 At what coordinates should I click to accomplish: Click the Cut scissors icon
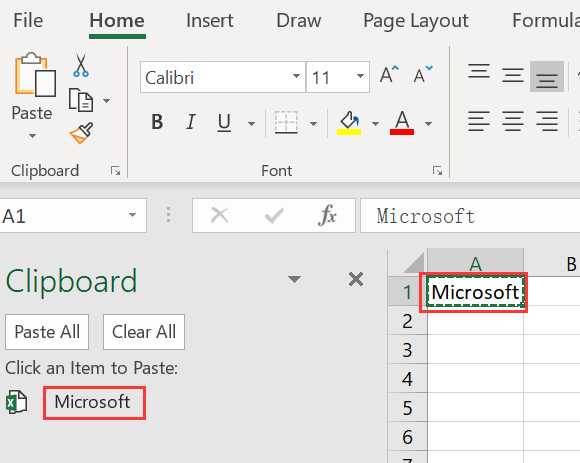coord(81,65)
